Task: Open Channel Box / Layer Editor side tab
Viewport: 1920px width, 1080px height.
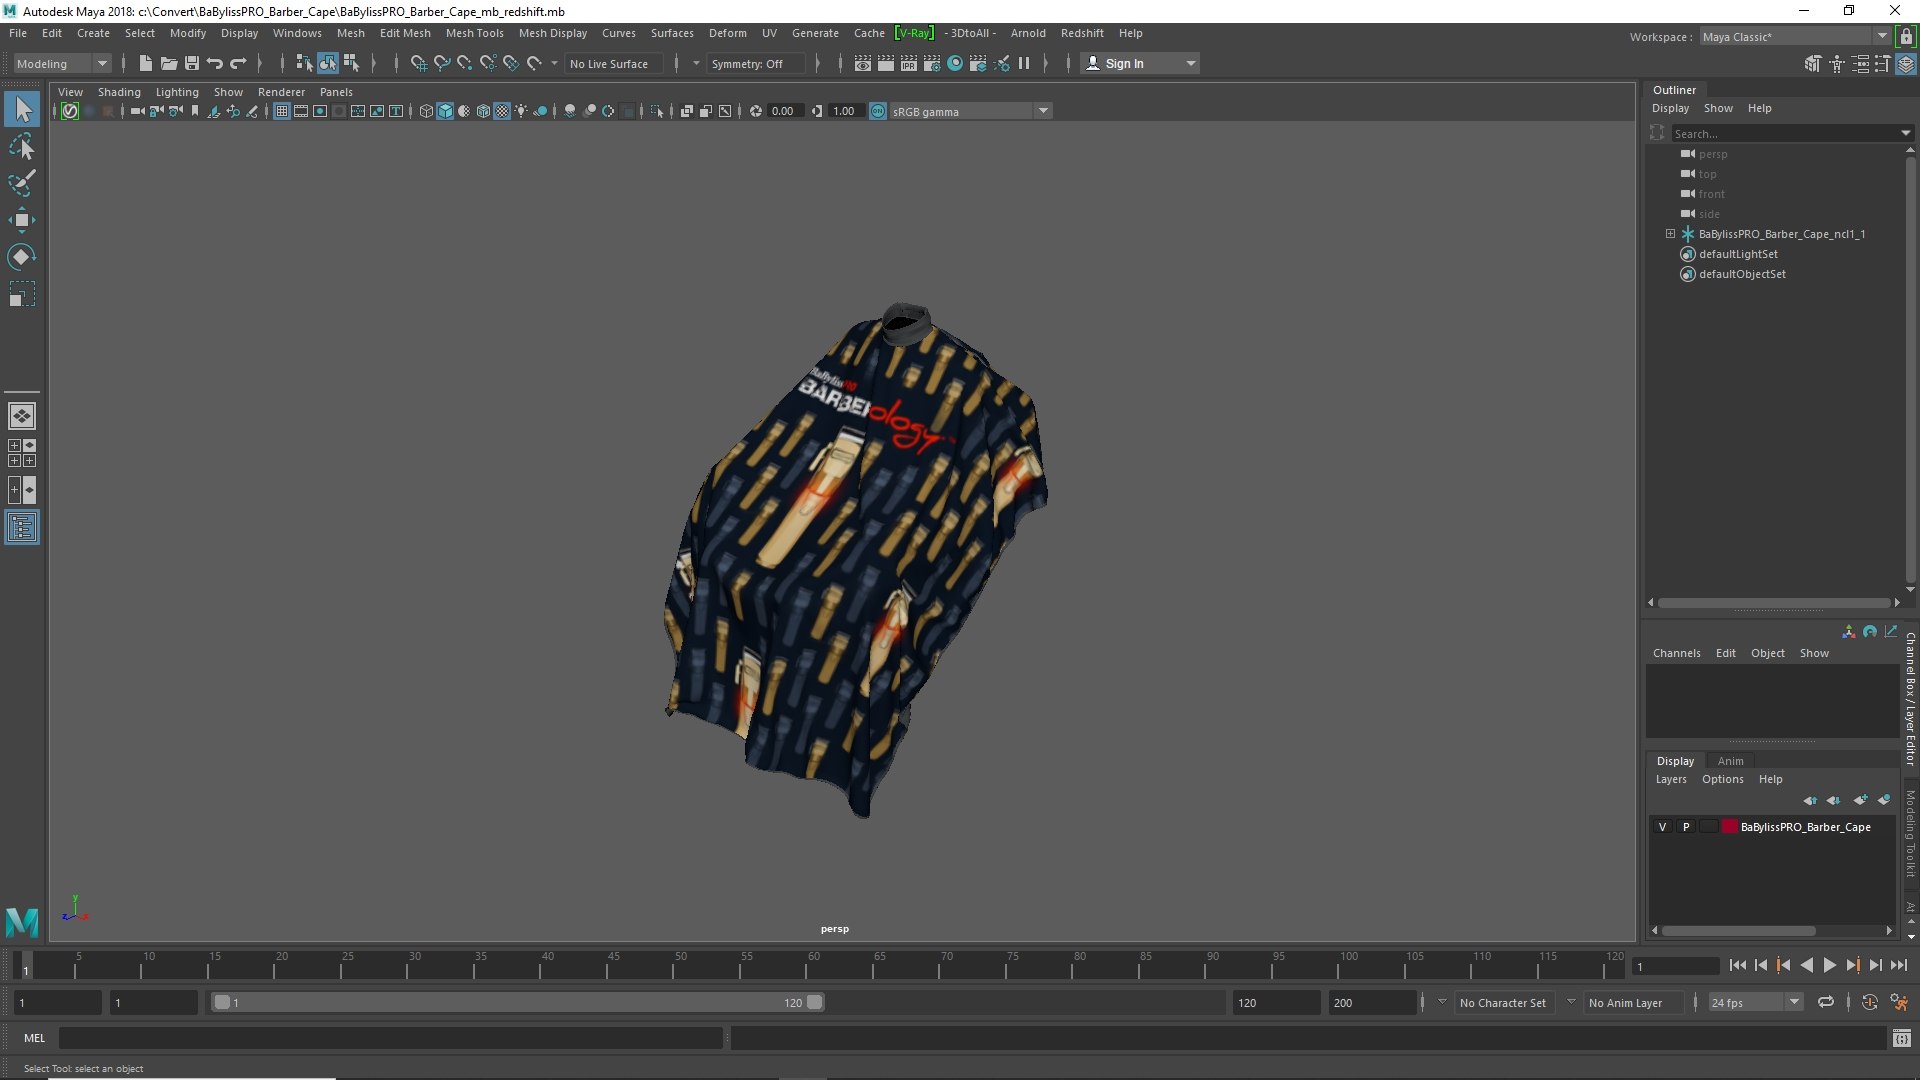Action: 1910,698
